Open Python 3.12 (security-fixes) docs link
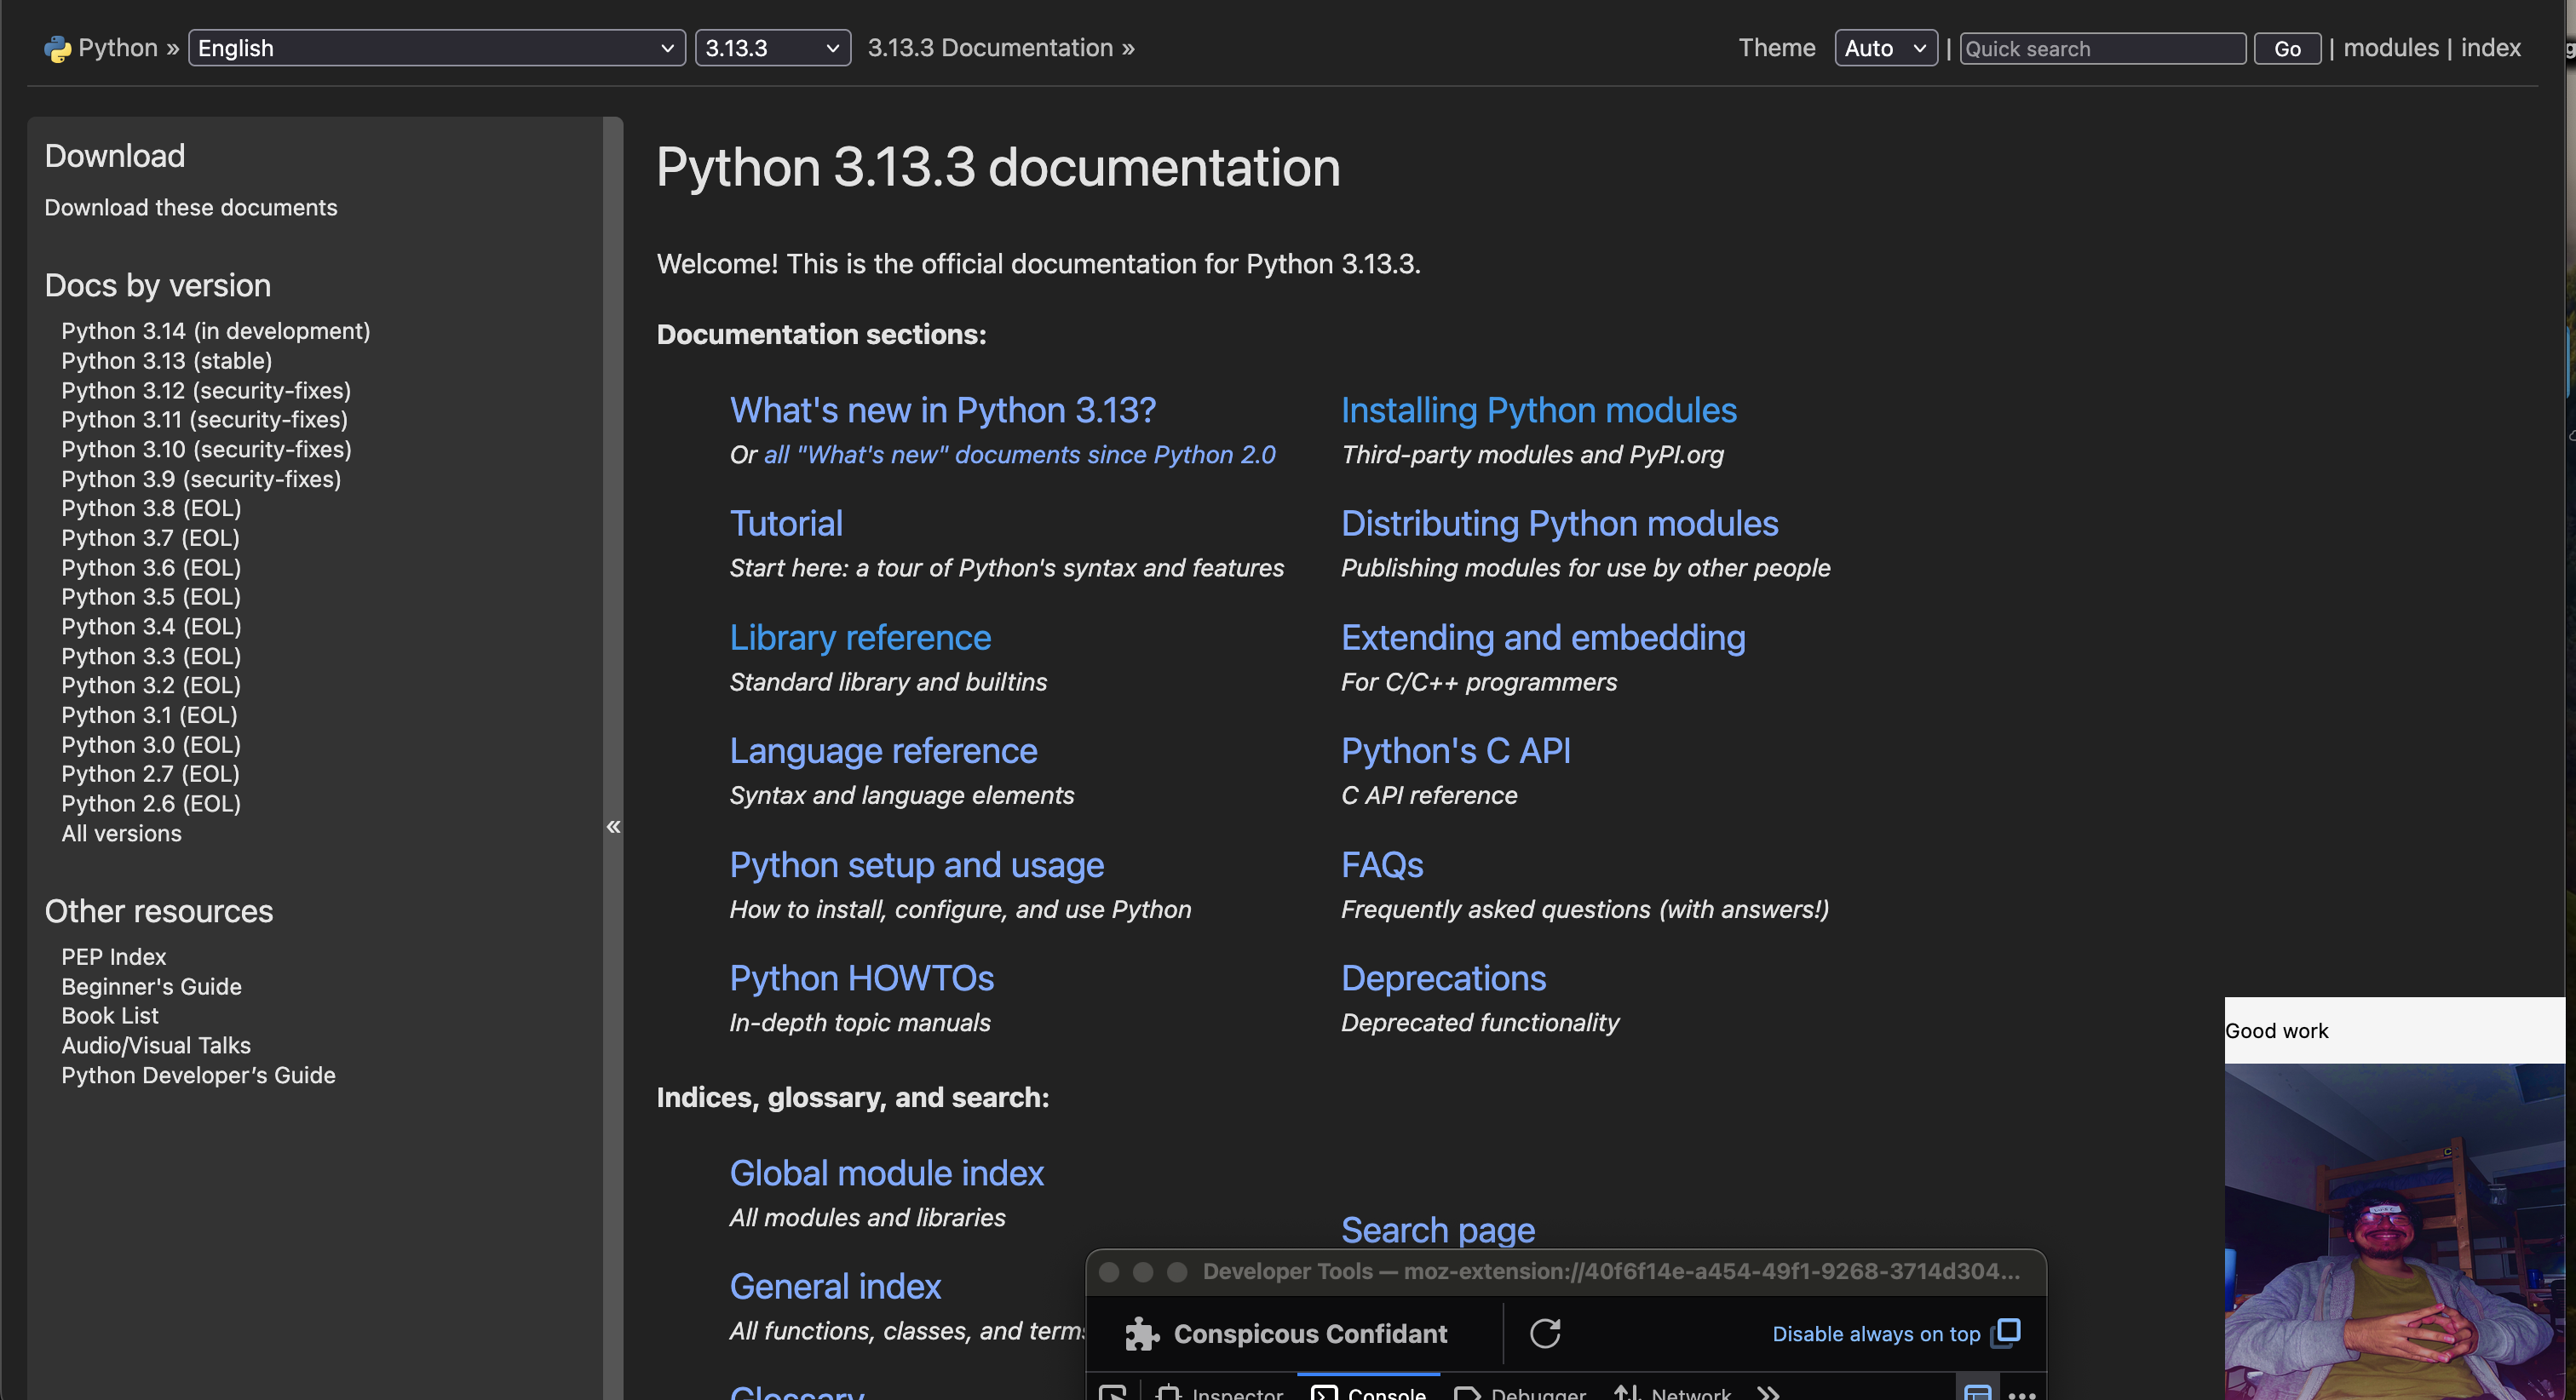 (206, 390)
